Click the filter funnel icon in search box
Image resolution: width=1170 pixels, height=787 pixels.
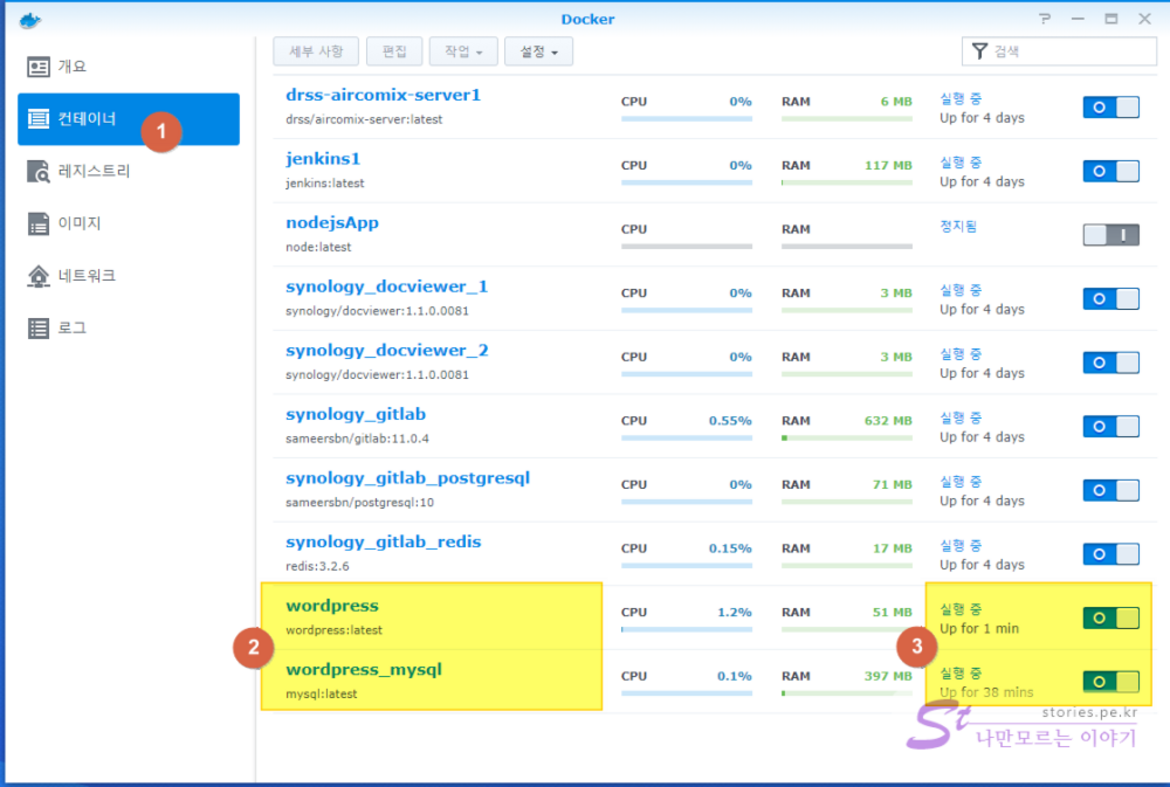[x=979, y=51]
